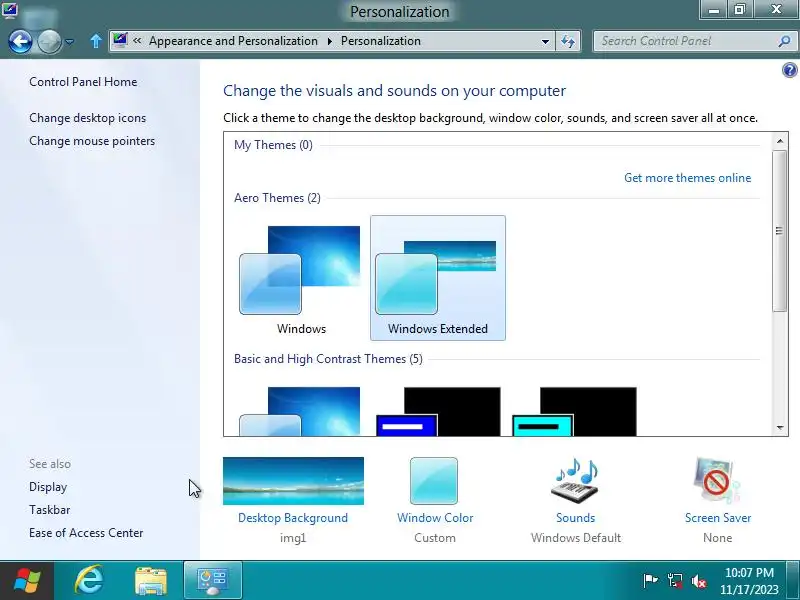Open Control Panel Home link
The height and width of the screenshot is (600, 800).
click(x=83, y=82)
